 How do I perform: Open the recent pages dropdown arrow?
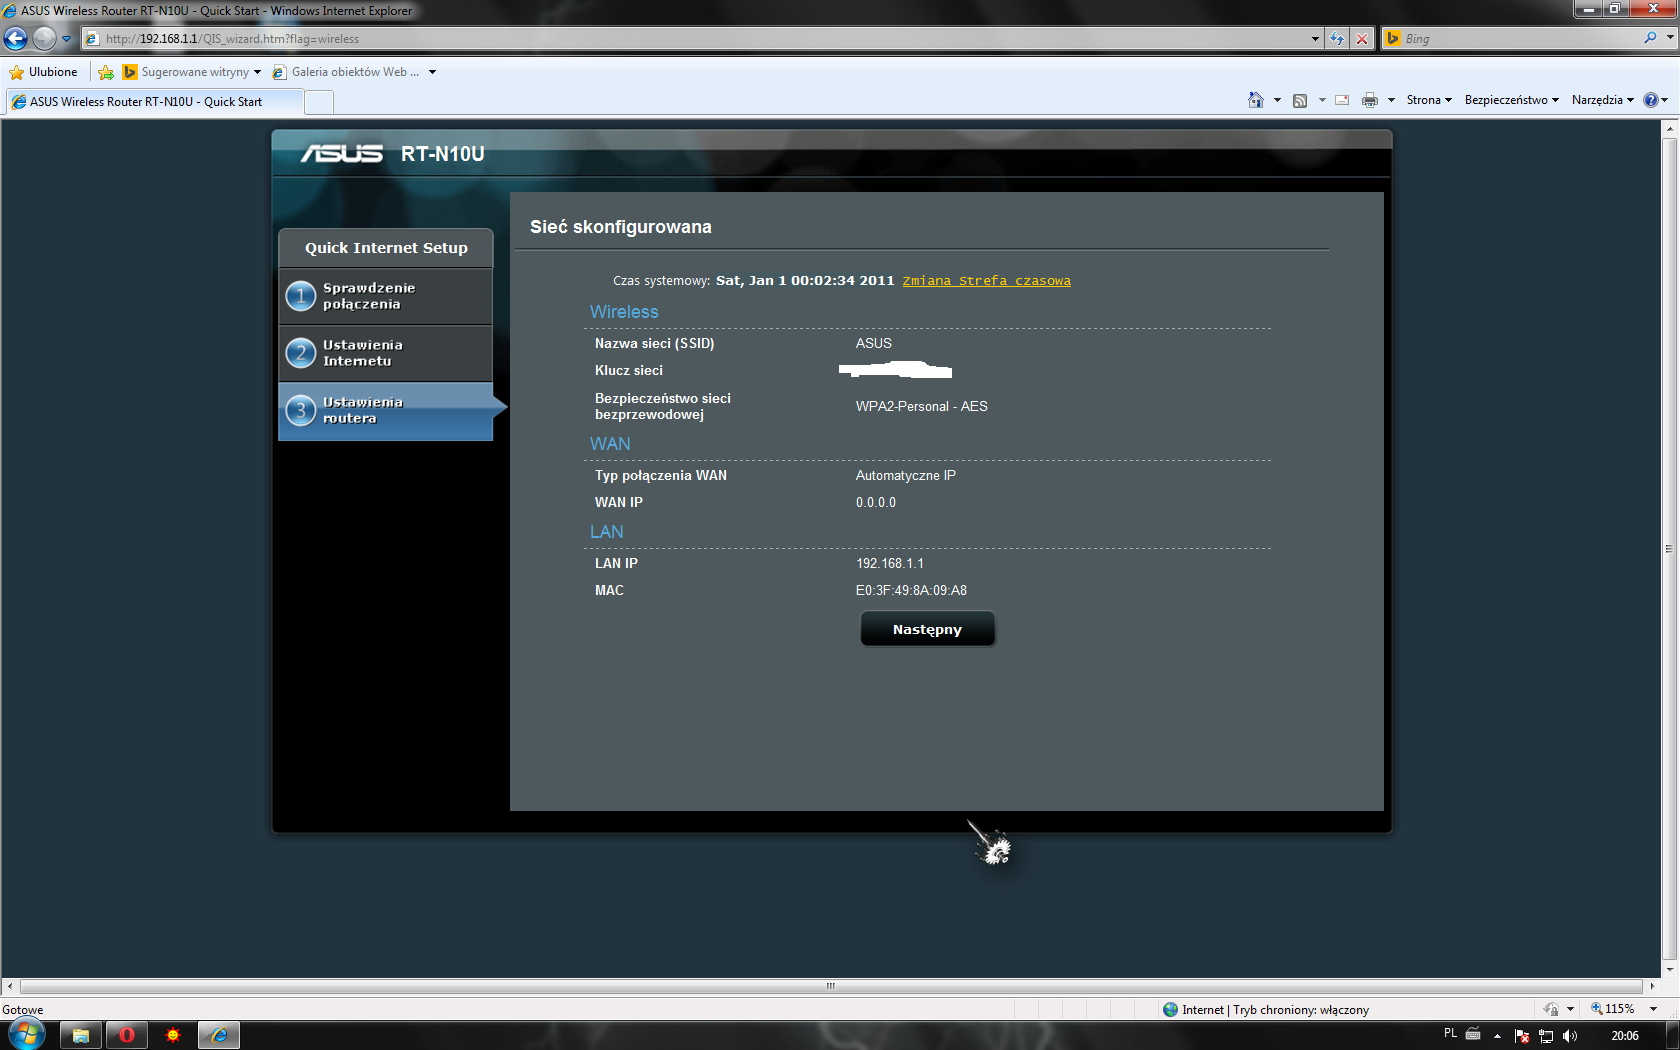click(67, 39)
